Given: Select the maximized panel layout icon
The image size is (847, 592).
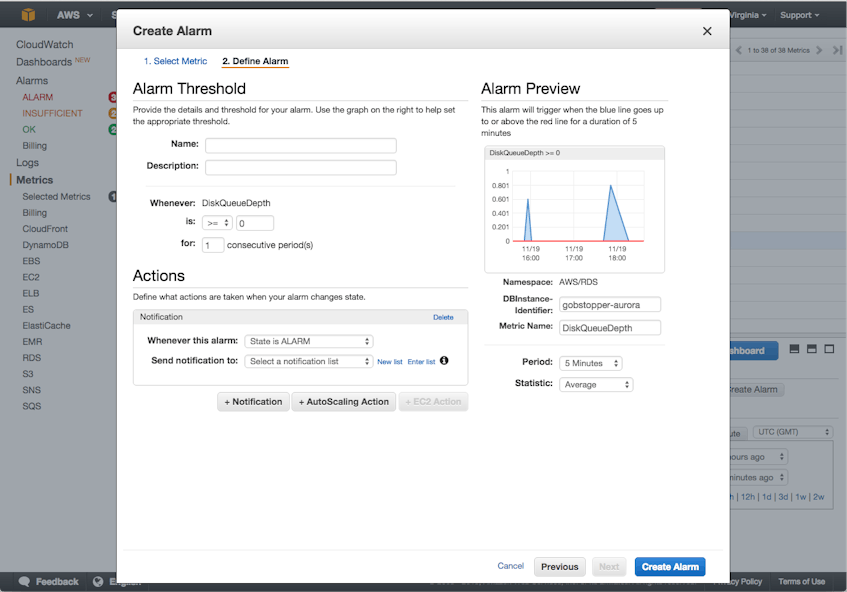Looking at the screenshot, I should click(829, 349).
